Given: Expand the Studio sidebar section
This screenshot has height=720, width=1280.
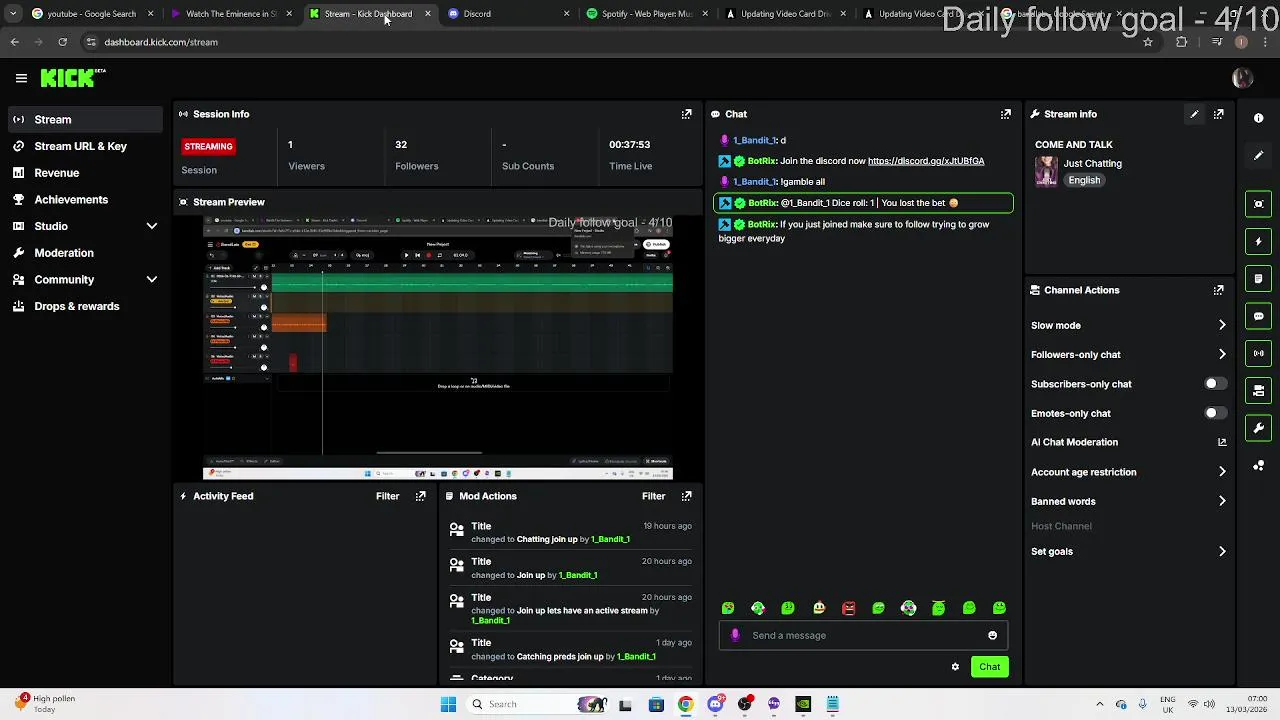Looking at the screenshot, I should pos(152,227).
